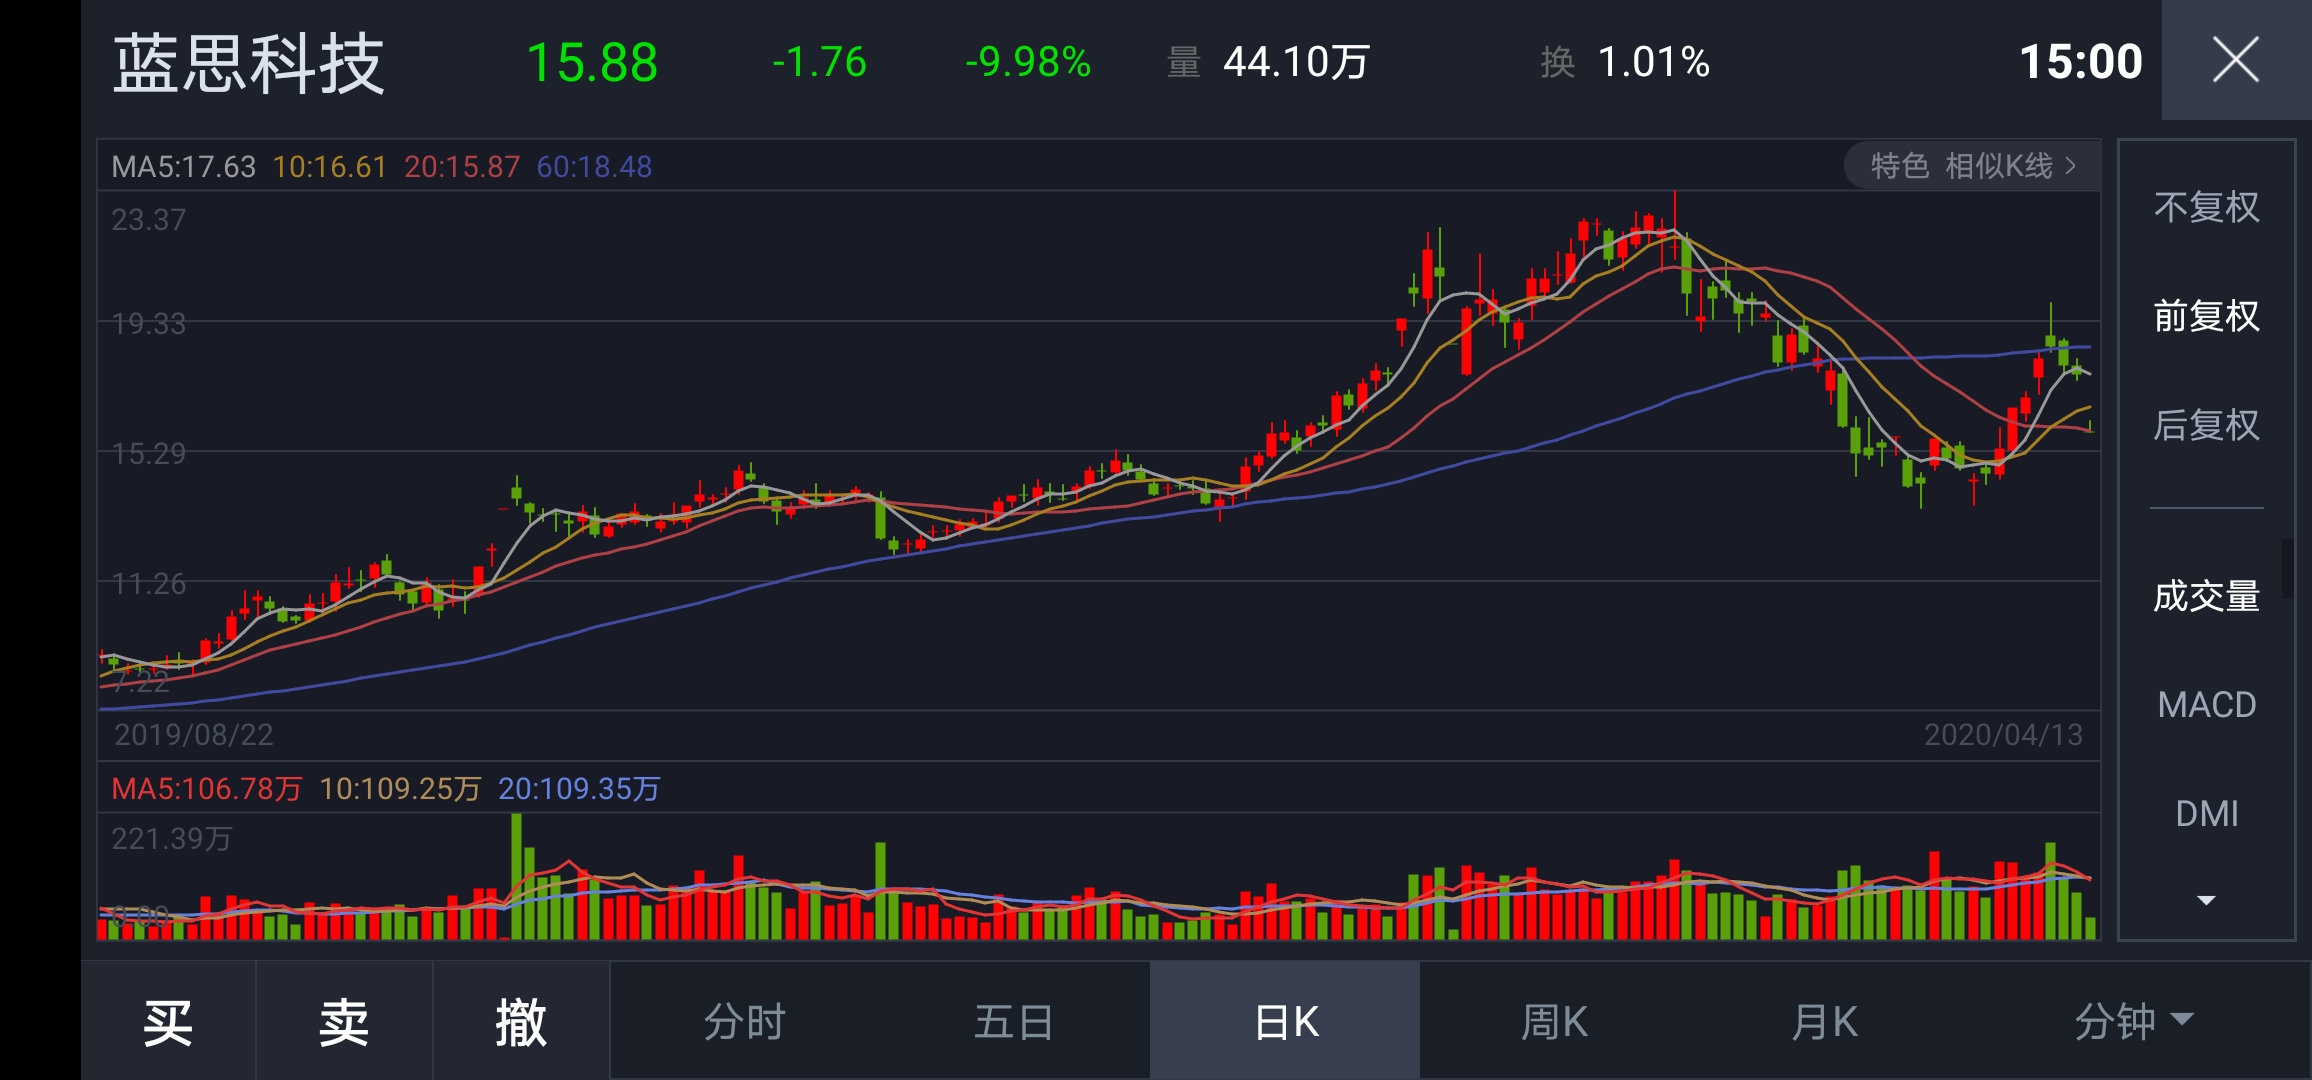
Task: Tap the 买 buy button
Action: pyautogui.click(x=168, y=1022)
